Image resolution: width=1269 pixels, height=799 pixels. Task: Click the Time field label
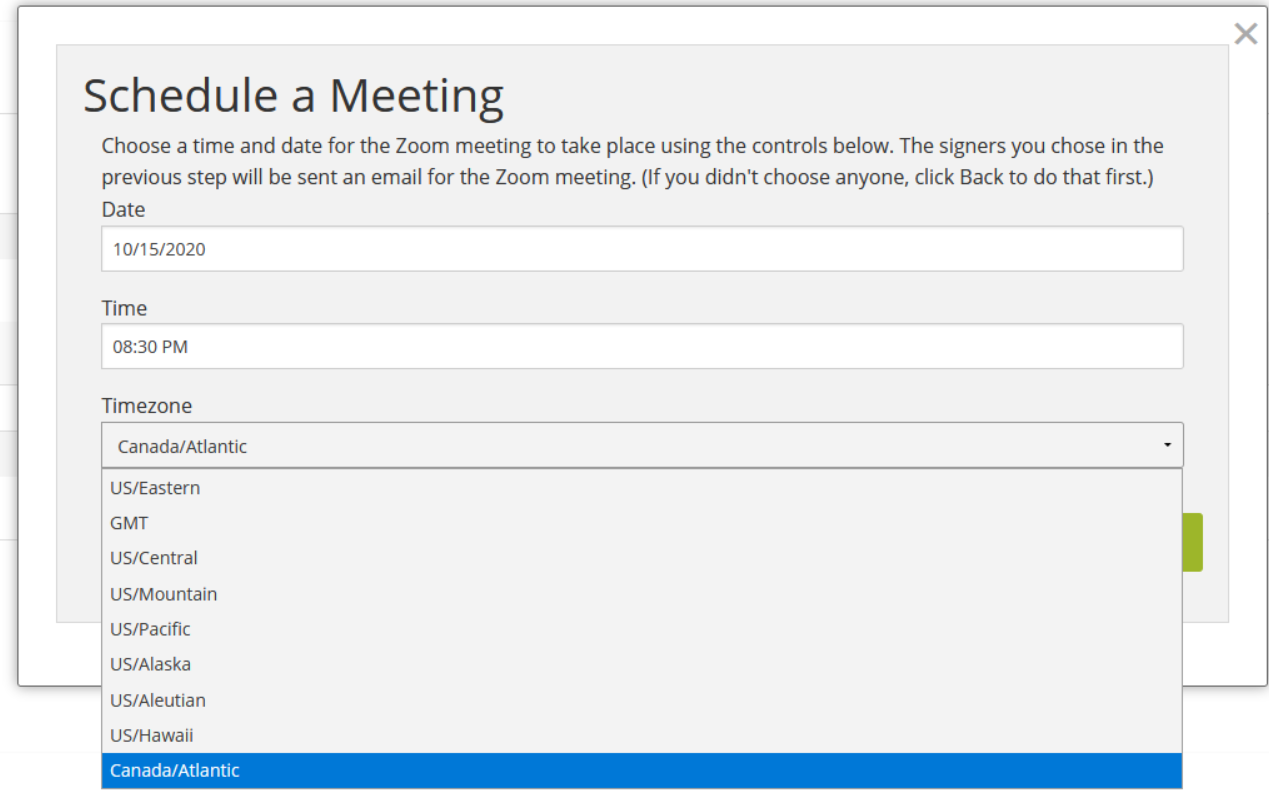coord(124,308)
